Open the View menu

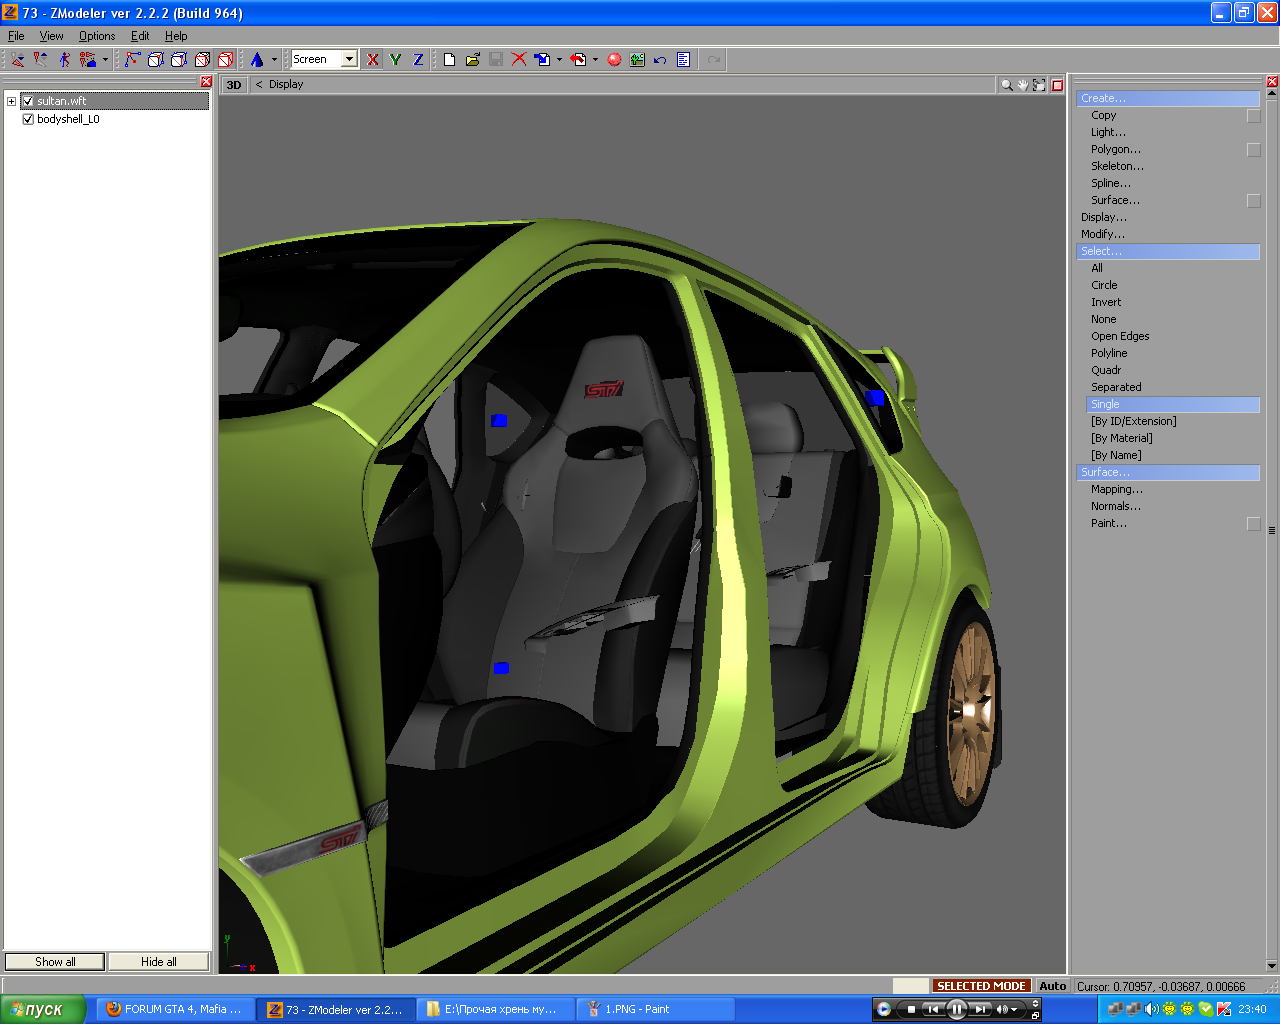point(51,36)
